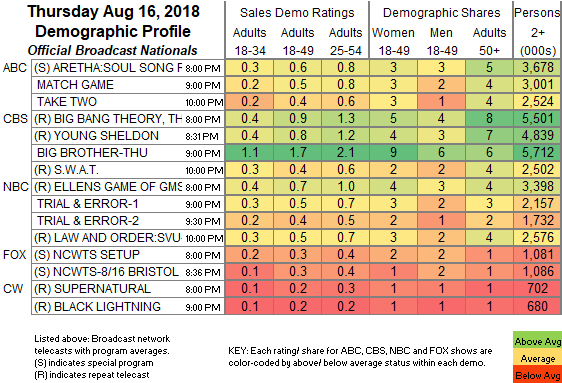
Task: Click the (R) BLACK LIGHTNING program name
Action: tap(97, 306)
